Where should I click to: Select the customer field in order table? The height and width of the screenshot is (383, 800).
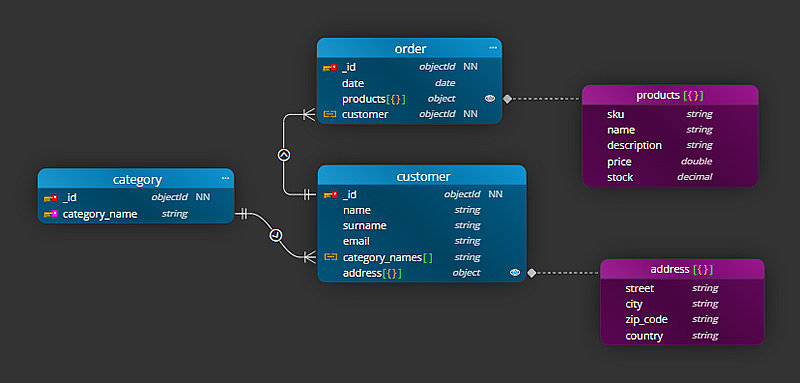tap(410, 114)
